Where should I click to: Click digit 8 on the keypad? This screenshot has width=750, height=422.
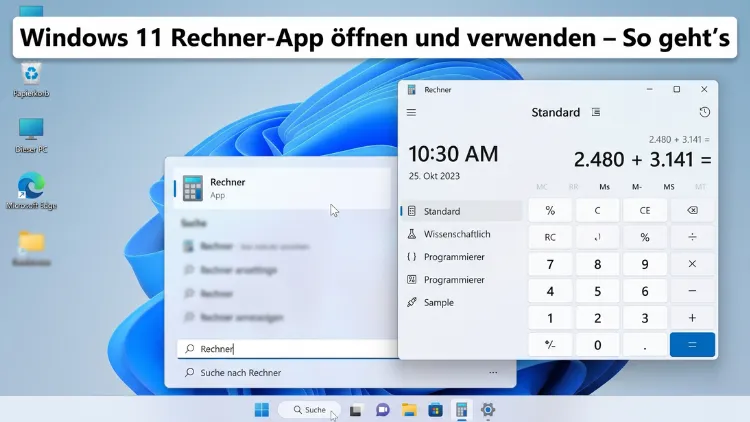tap(597, 264)
